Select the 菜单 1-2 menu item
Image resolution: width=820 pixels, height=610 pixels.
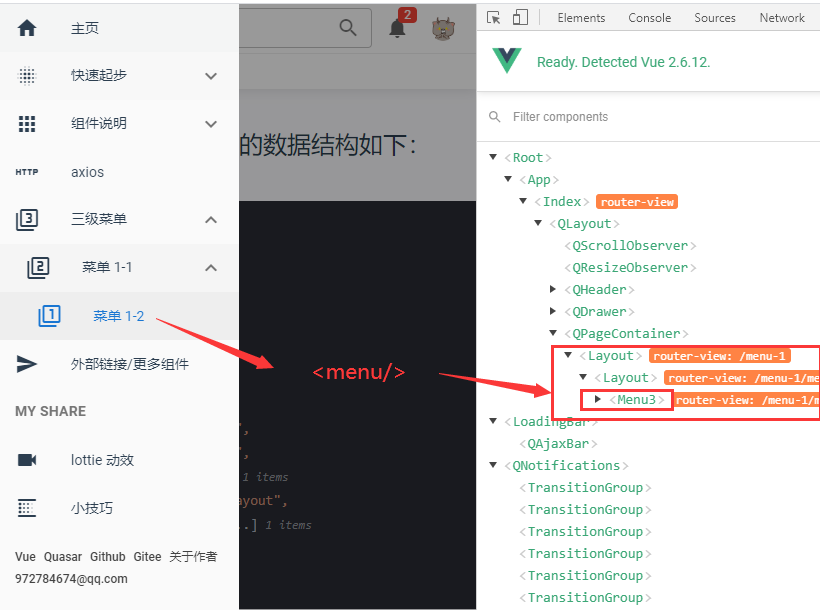pos(119,316)
